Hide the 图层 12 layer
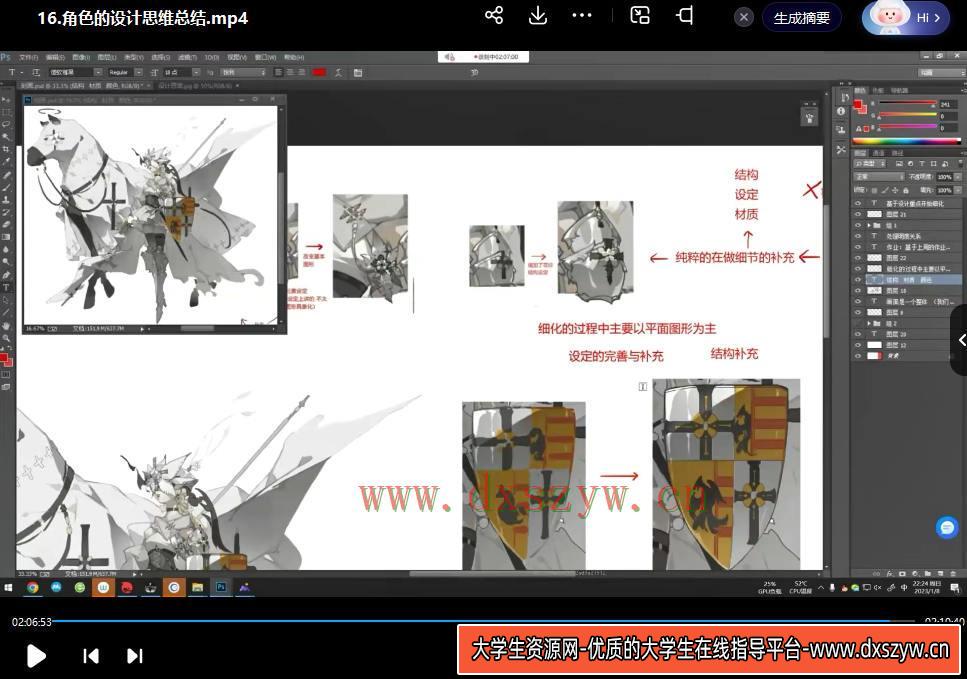967x679 pixels. click(858, 345)
